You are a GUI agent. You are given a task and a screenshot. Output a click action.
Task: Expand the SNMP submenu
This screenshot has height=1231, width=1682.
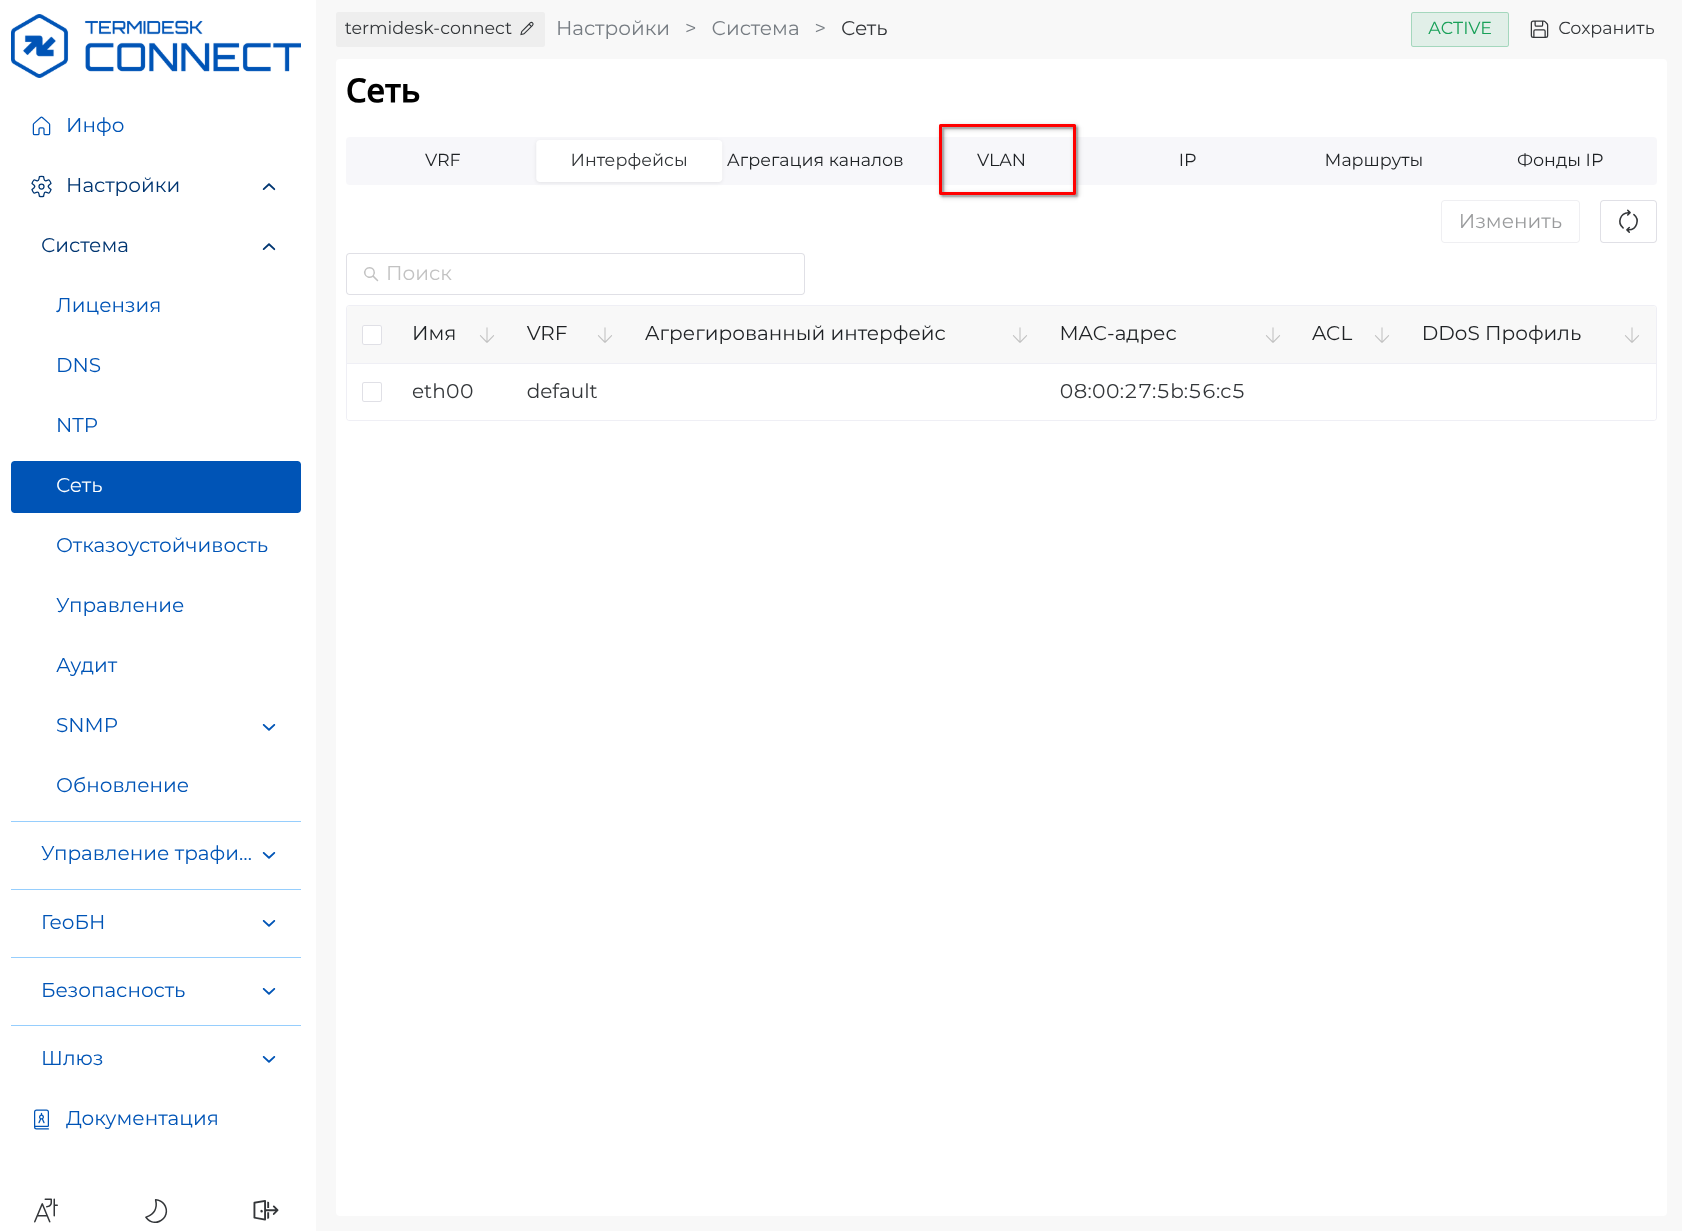(x=268, y=726)
